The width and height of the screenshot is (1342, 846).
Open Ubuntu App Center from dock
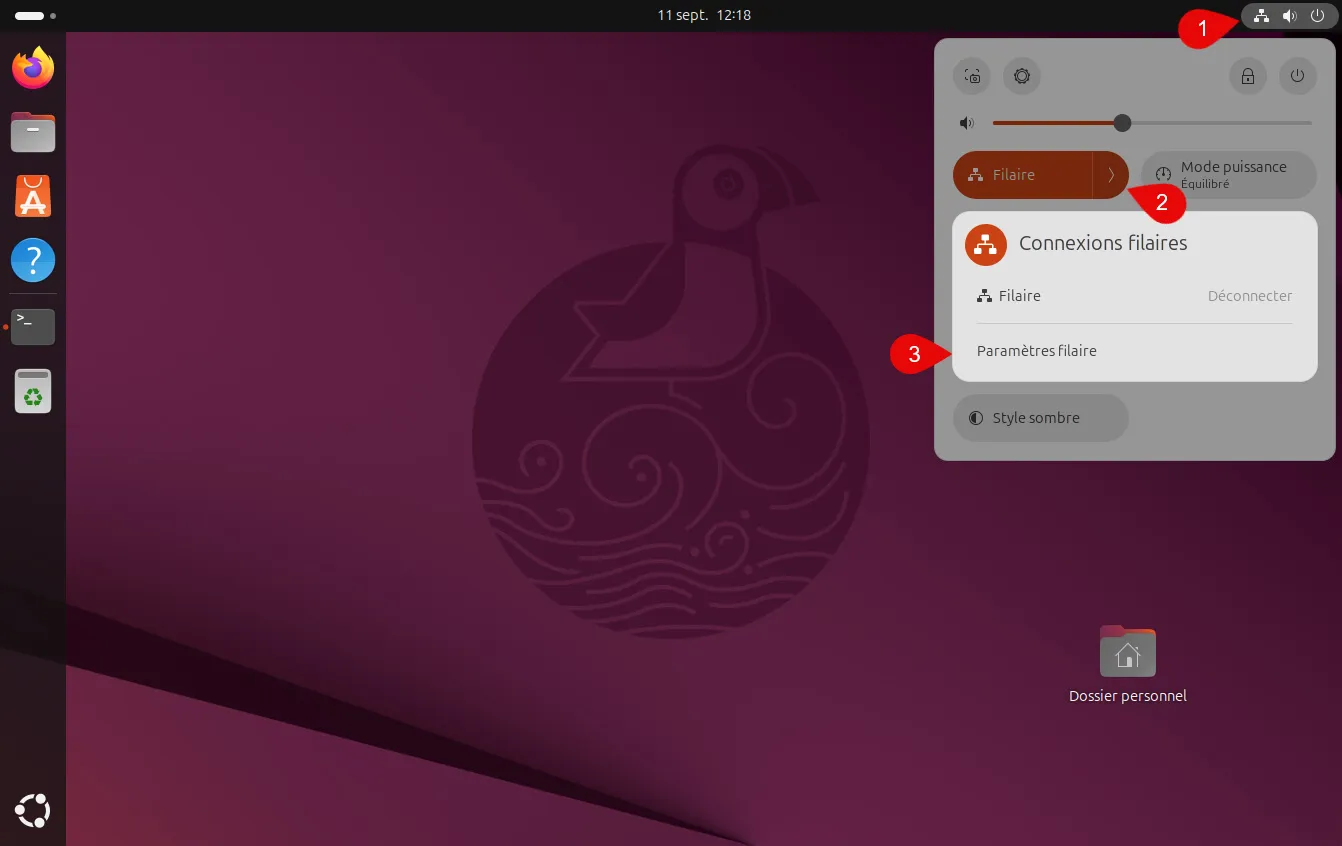click(33, 197)
